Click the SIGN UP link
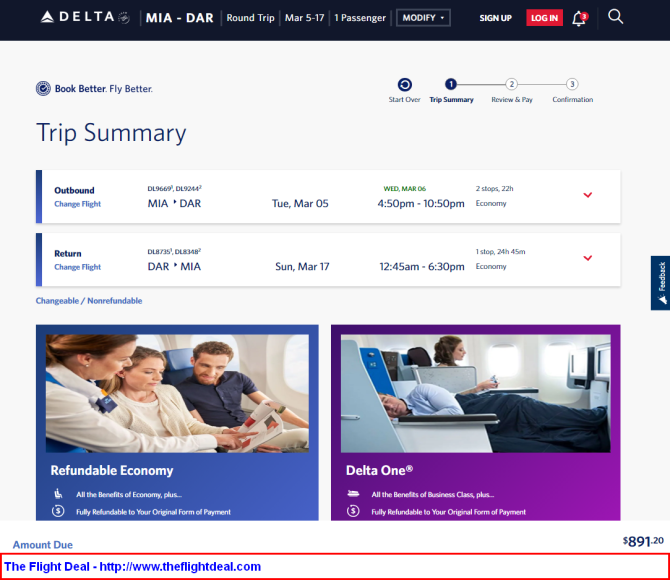 [495, 18]
